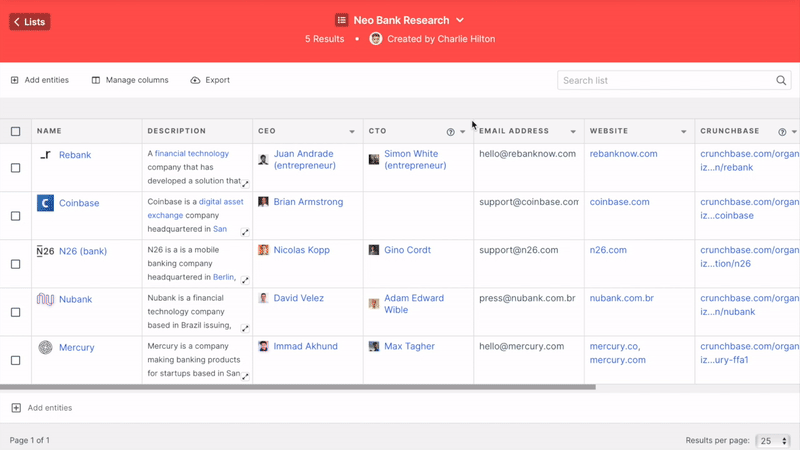Expand the Nubank description
Viewport: 800px width, 450px height.
click(x=245, y=328)
